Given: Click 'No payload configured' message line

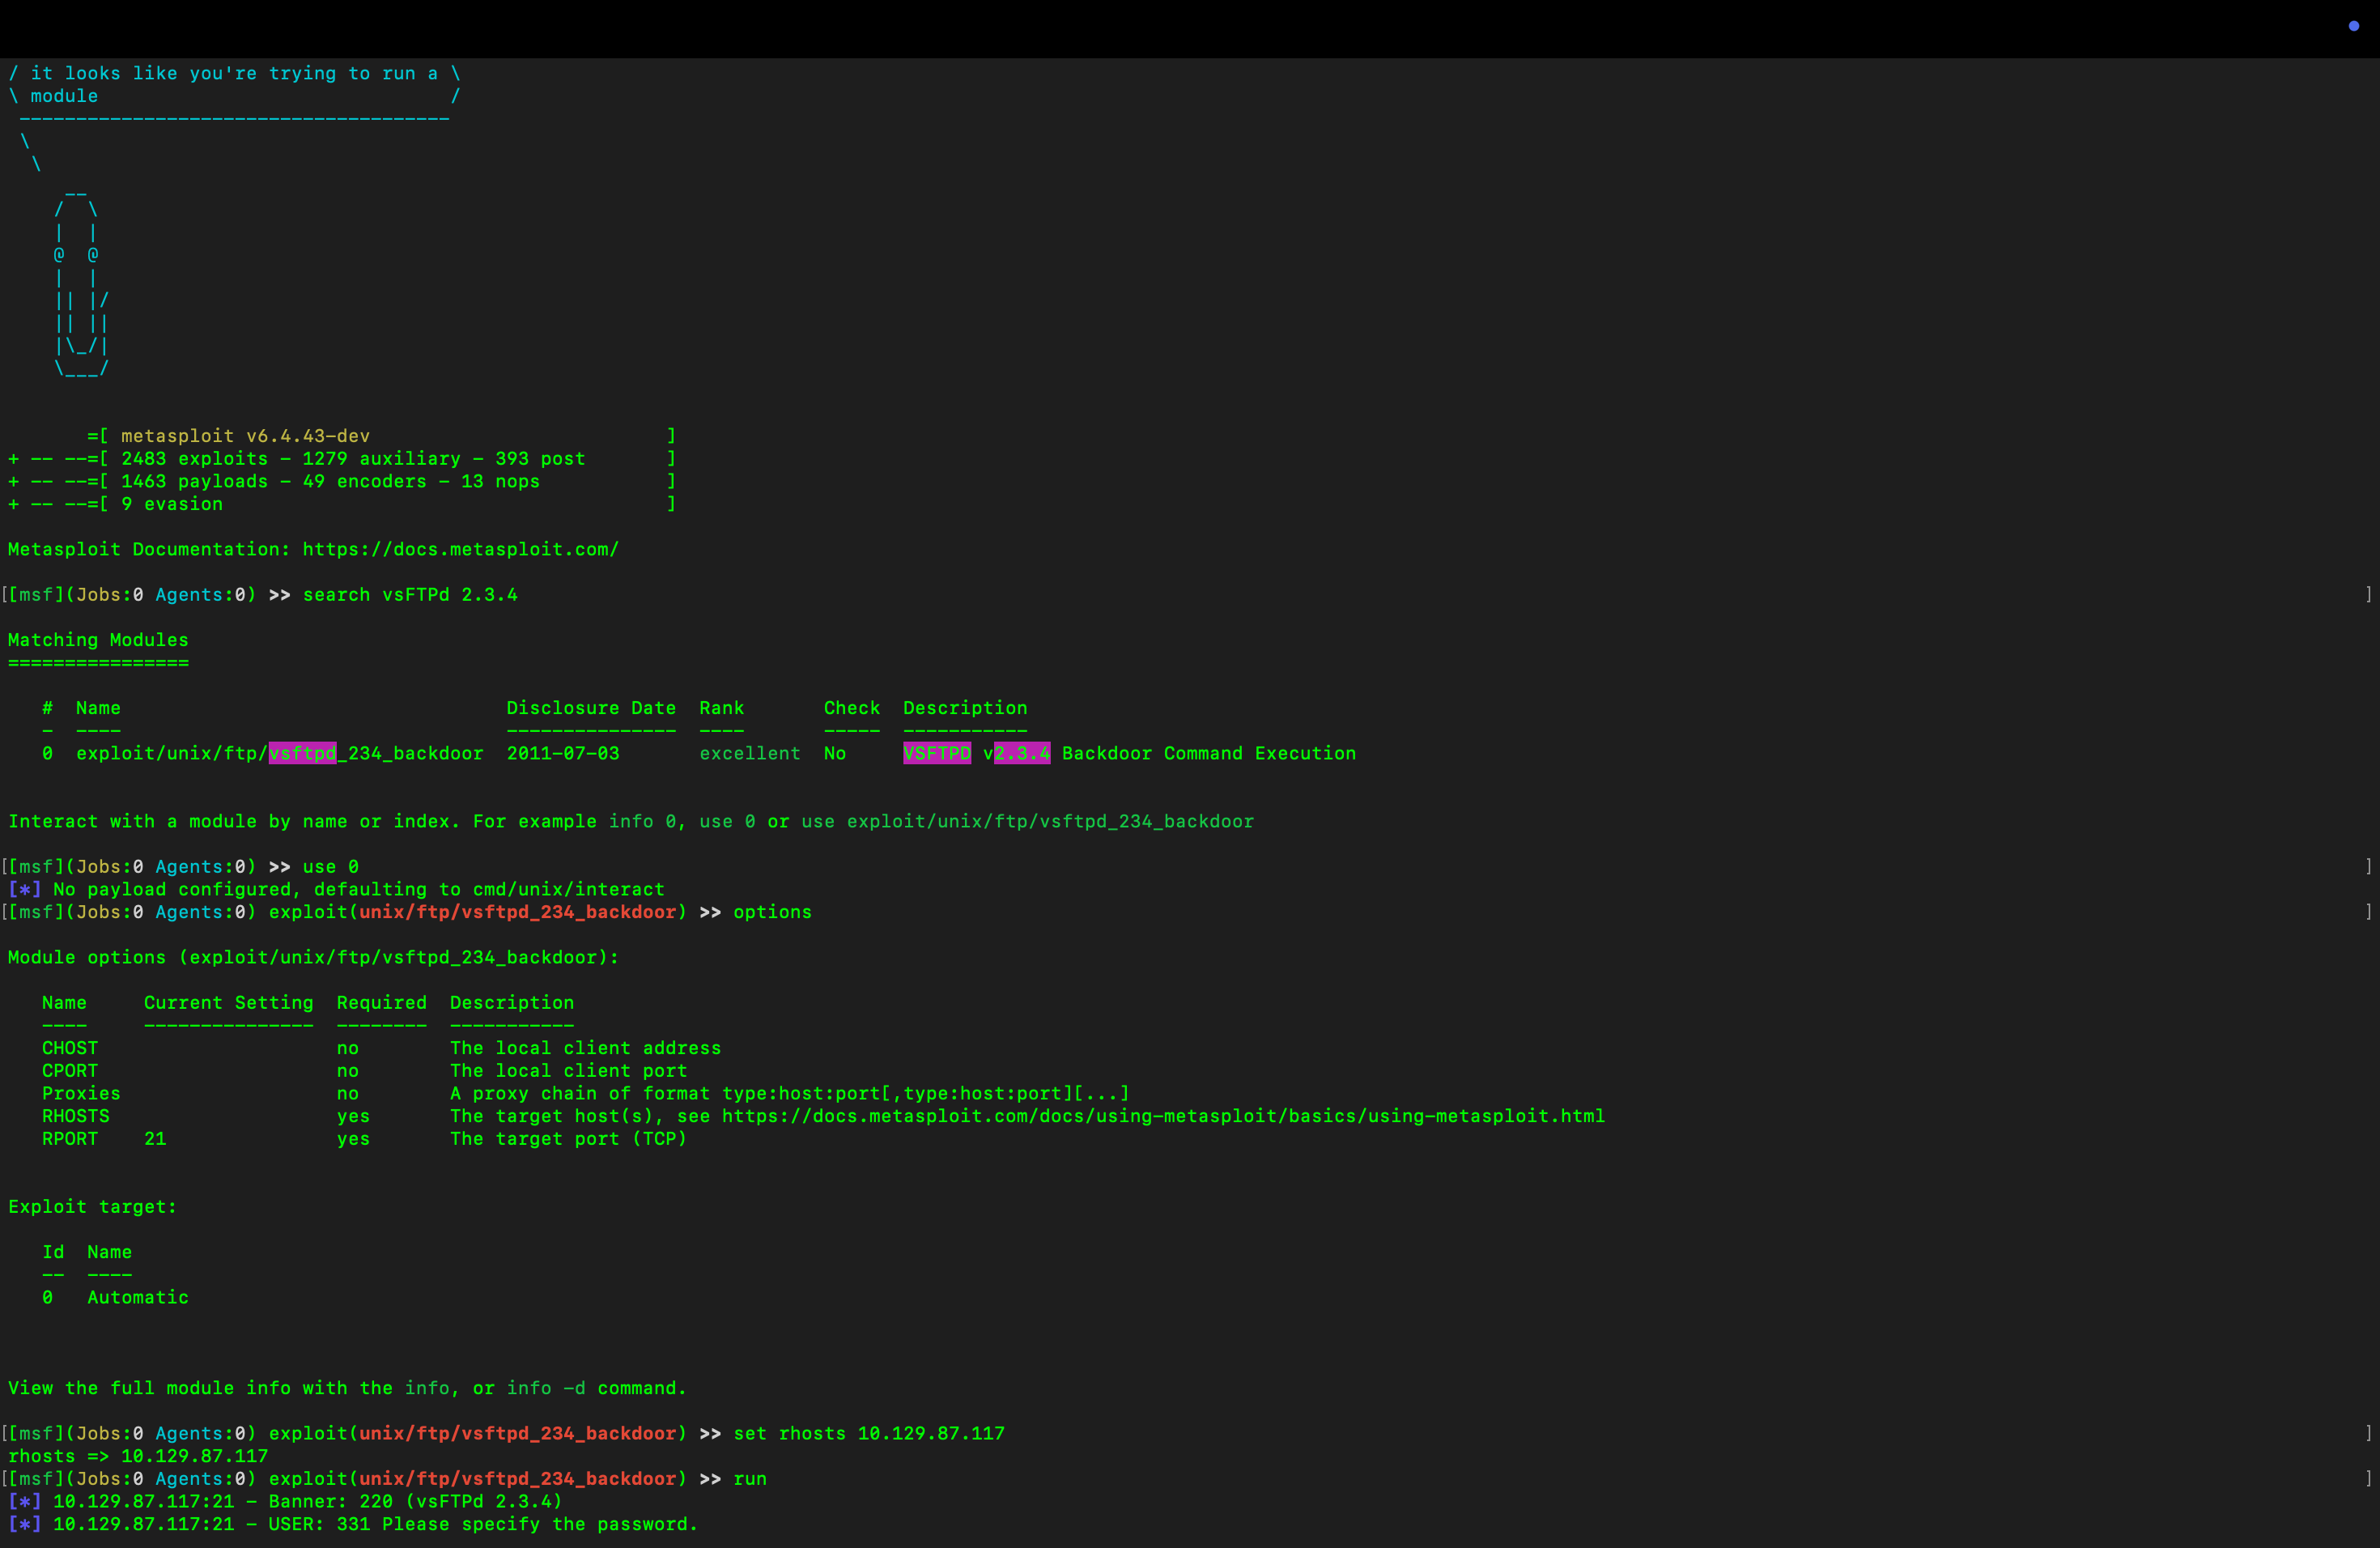Looking at the screenshot, I should click(x=336, y=889).
